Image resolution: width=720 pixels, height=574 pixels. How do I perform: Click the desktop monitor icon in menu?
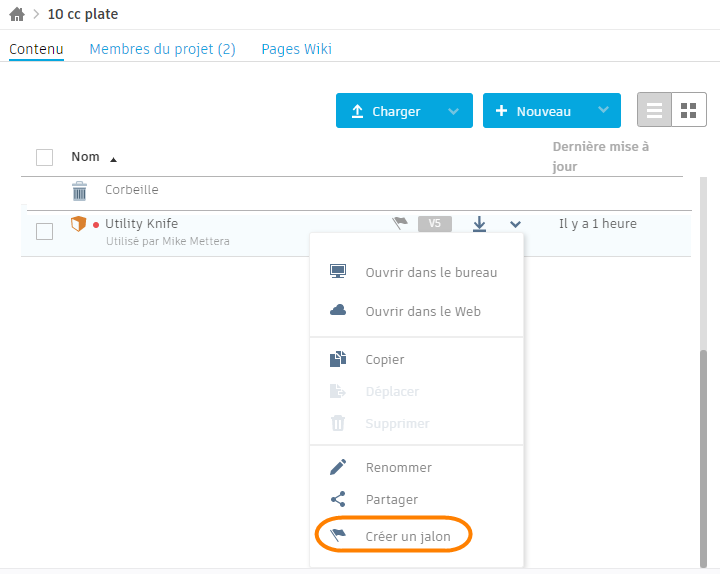click(338, 271)
